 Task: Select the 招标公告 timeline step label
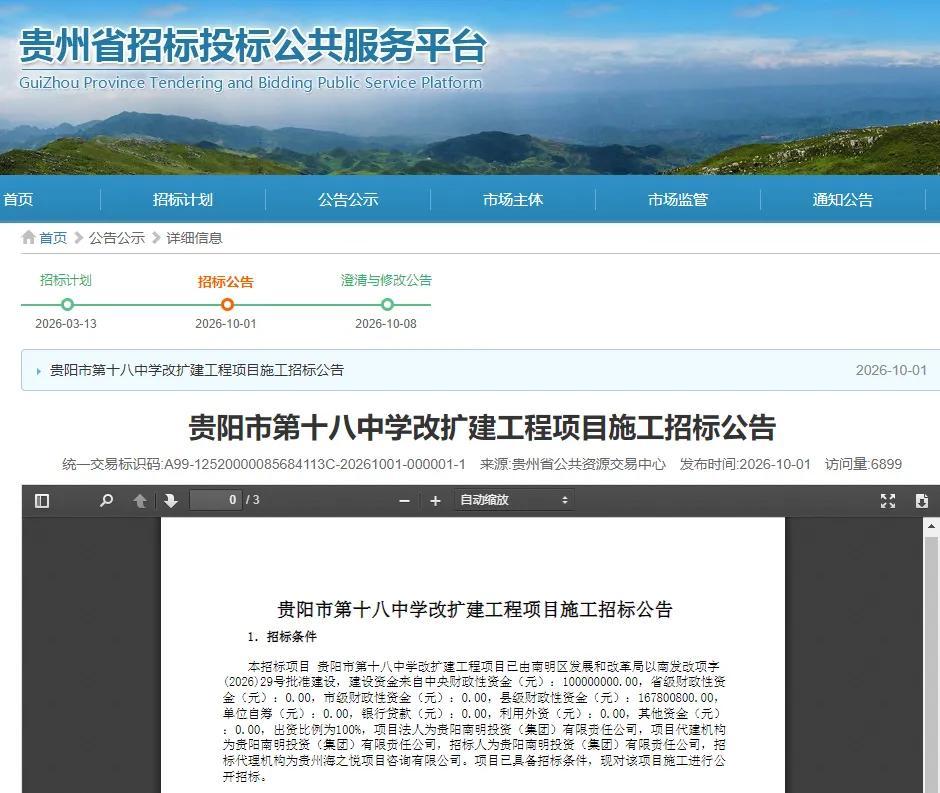tap(226, 282)
